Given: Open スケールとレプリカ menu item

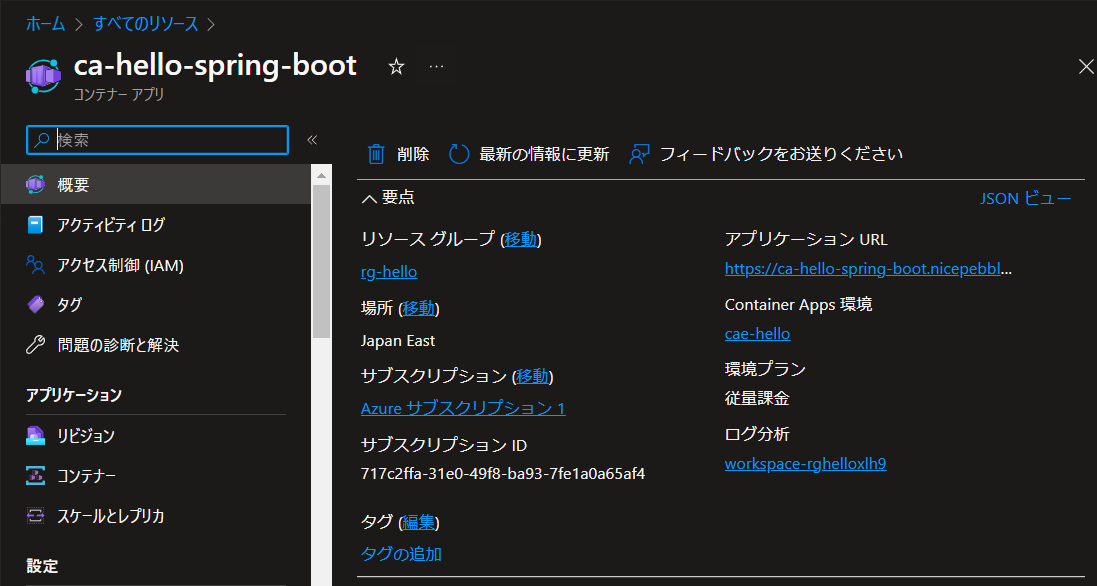Looking at the screenshot, I should (156, 516).
